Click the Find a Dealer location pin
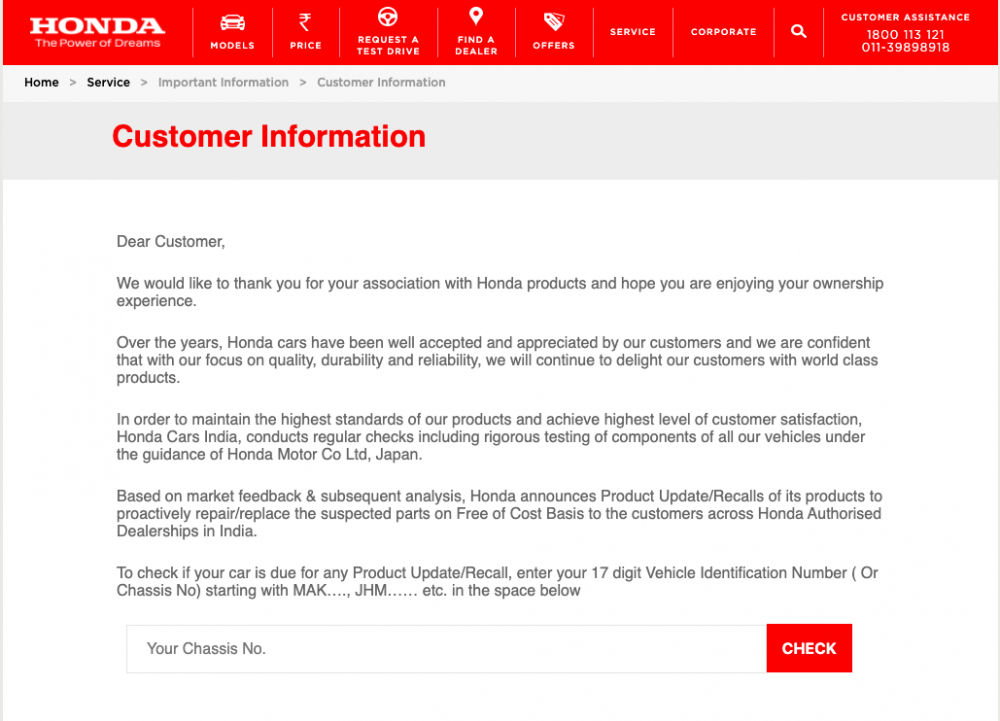This screenshot has width=1000, height=721. [476, 16]
